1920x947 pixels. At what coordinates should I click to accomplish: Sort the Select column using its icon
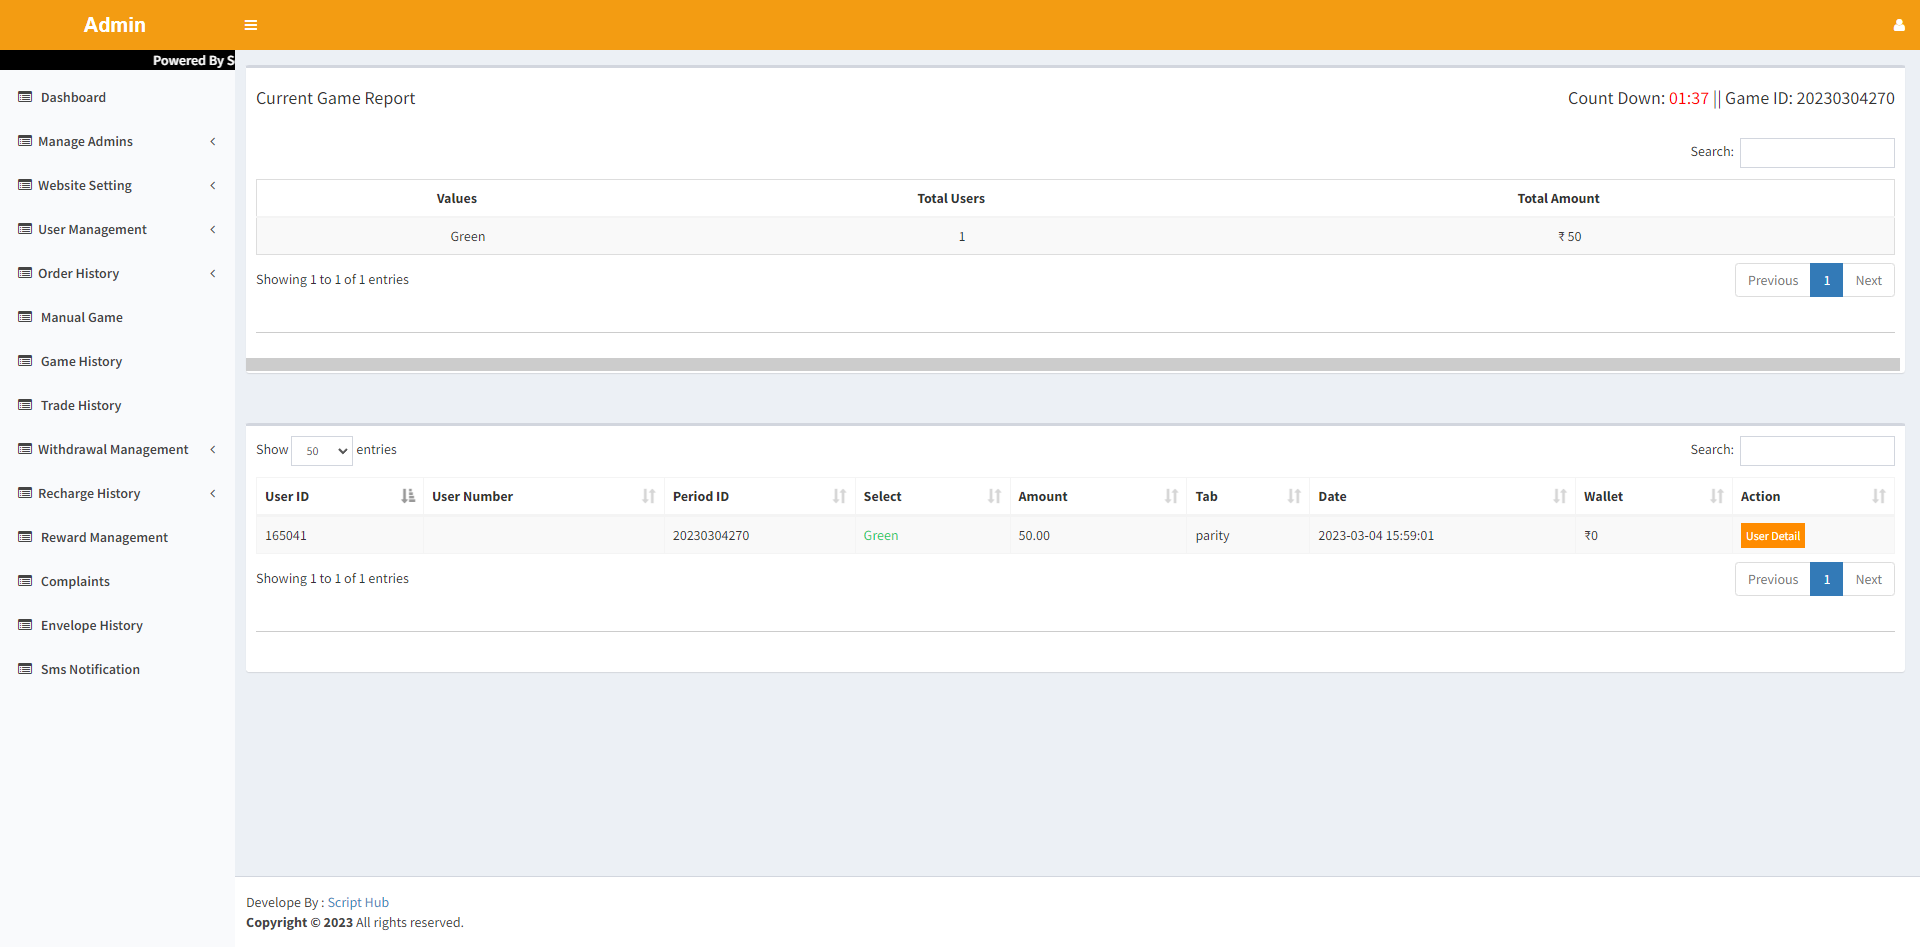coord(994,496)
